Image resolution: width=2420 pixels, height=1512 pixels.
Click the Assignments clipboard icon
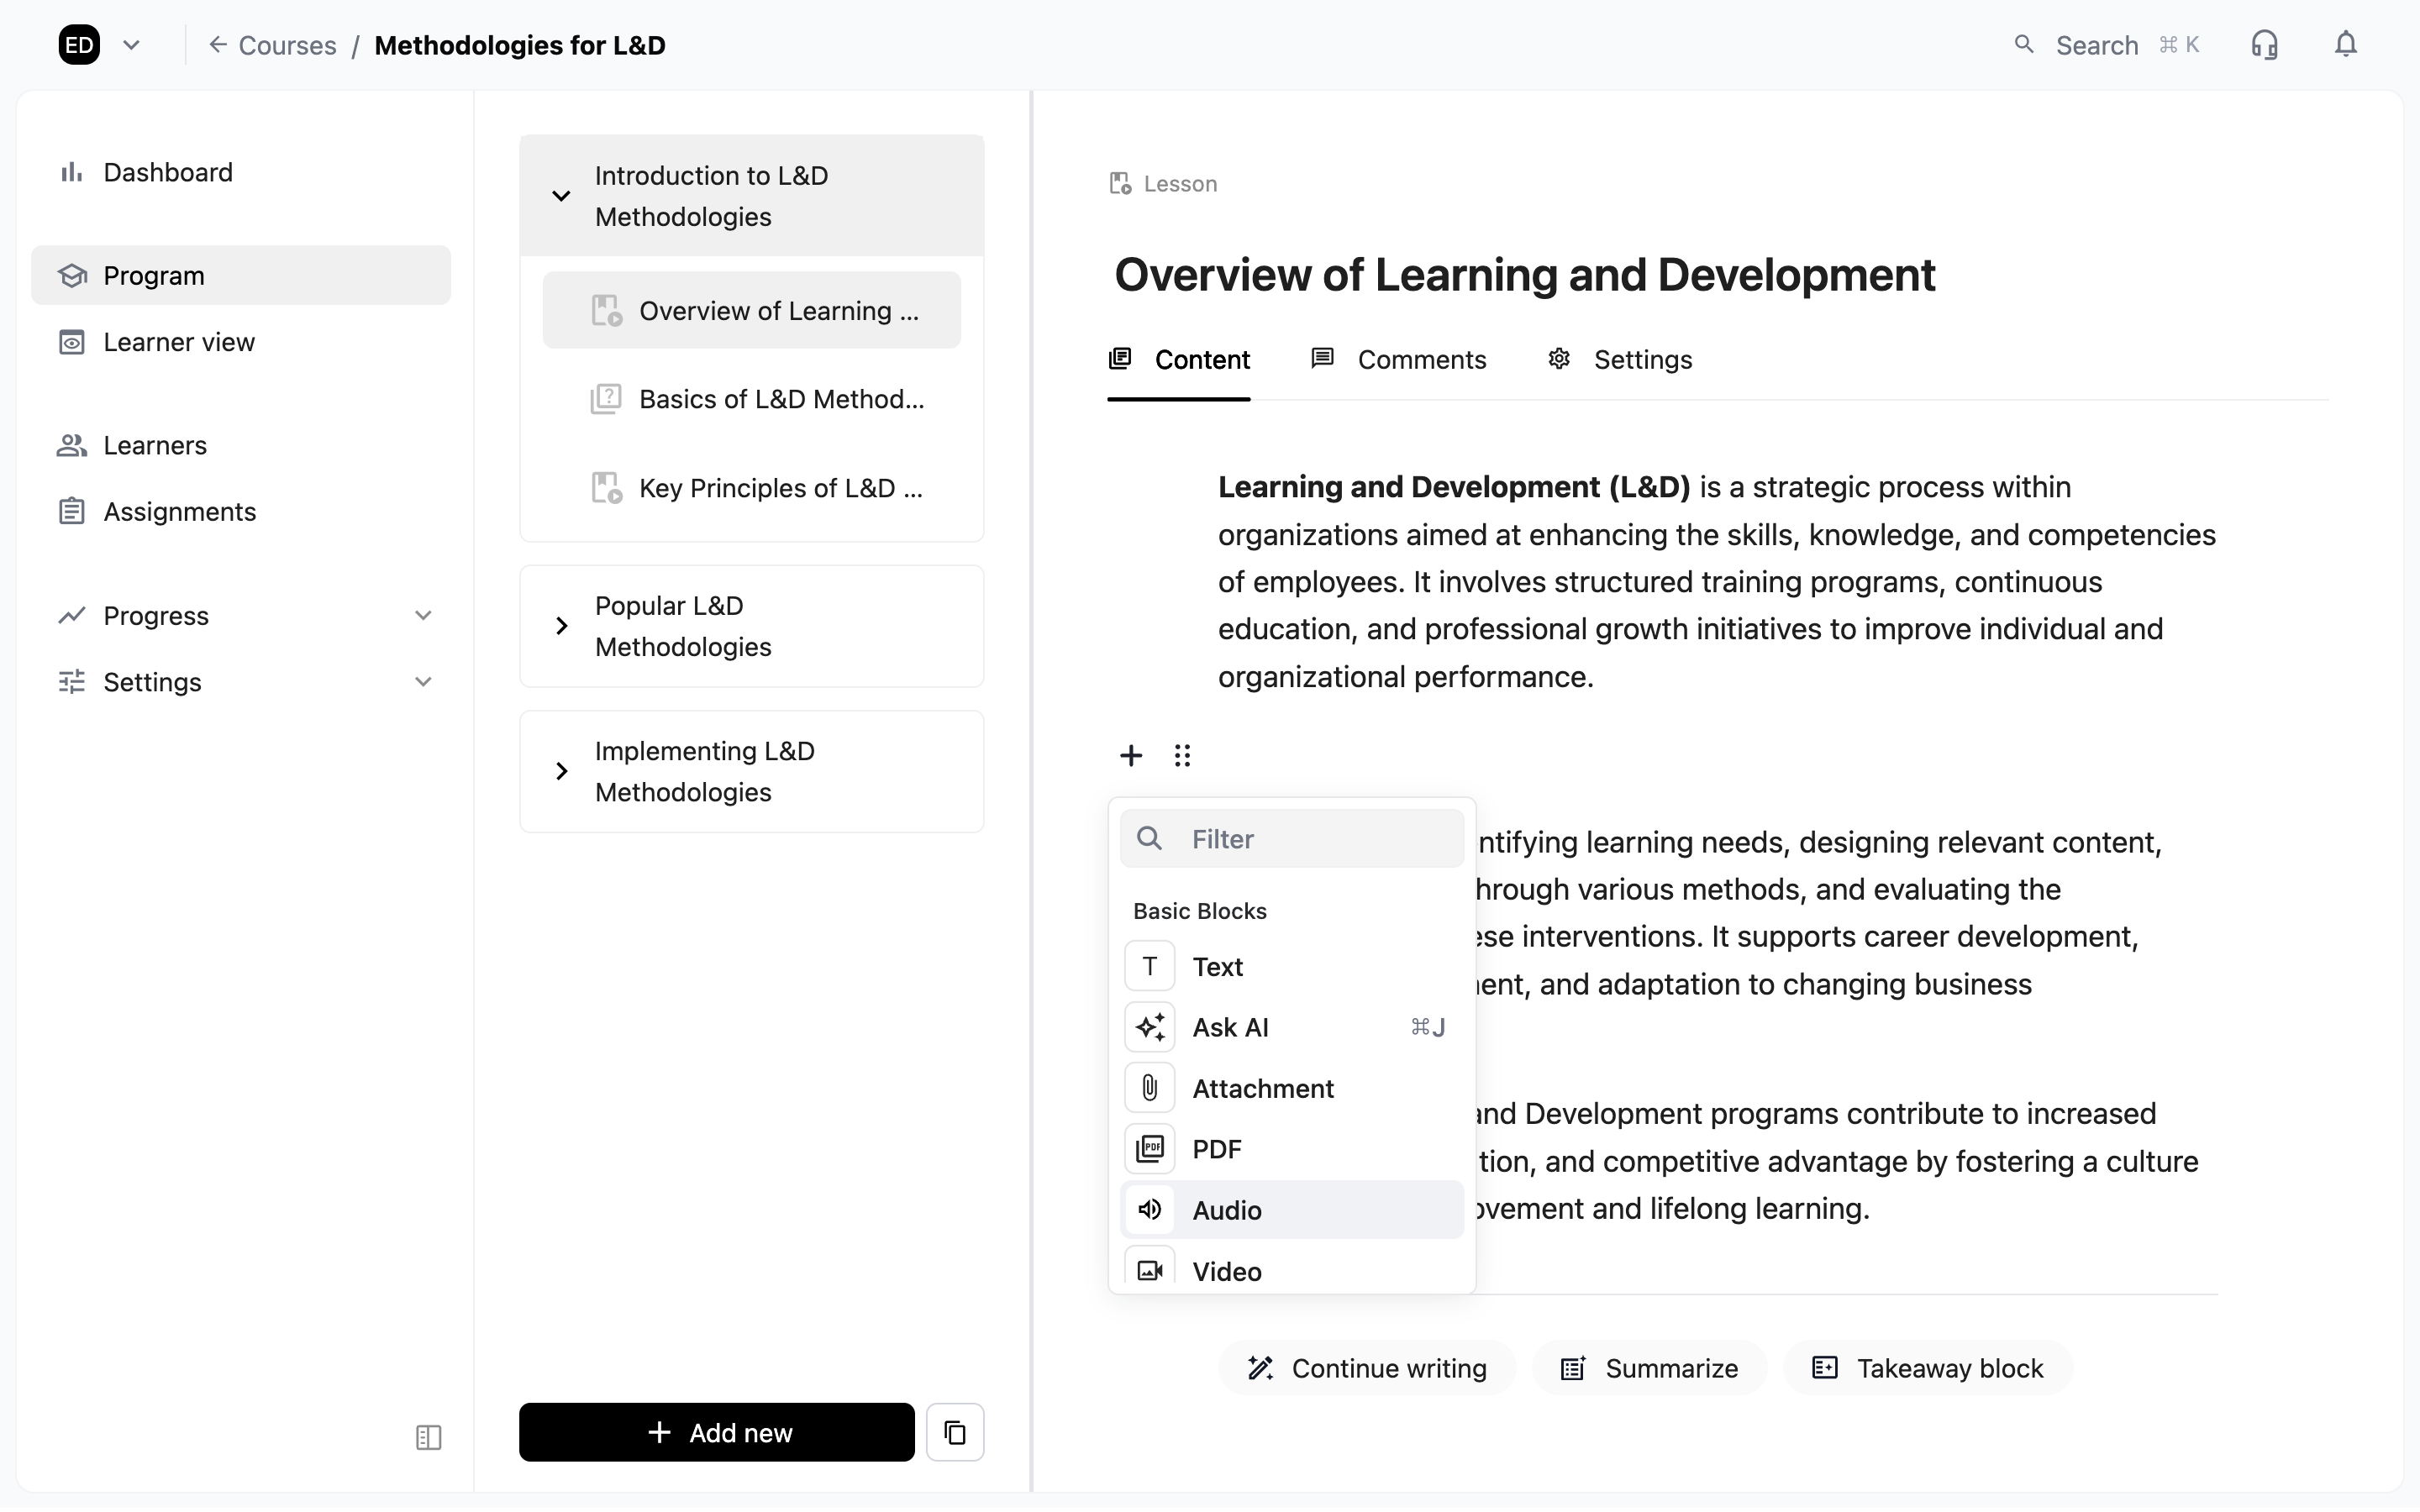coord(72,511)
